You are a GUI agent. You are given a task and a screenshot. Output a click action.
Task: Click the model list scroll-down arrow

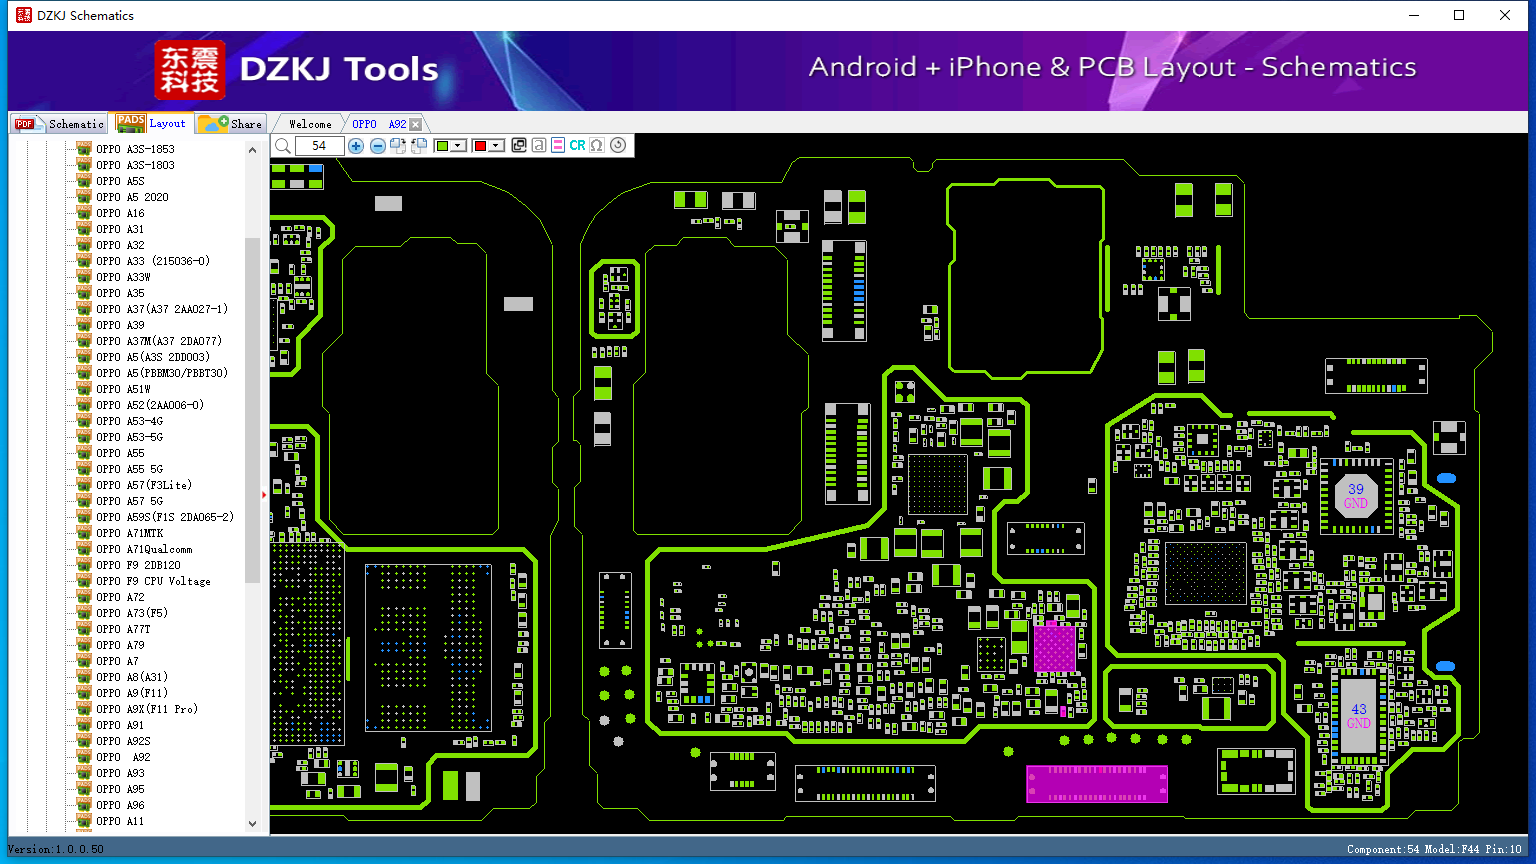click(252, 824)
